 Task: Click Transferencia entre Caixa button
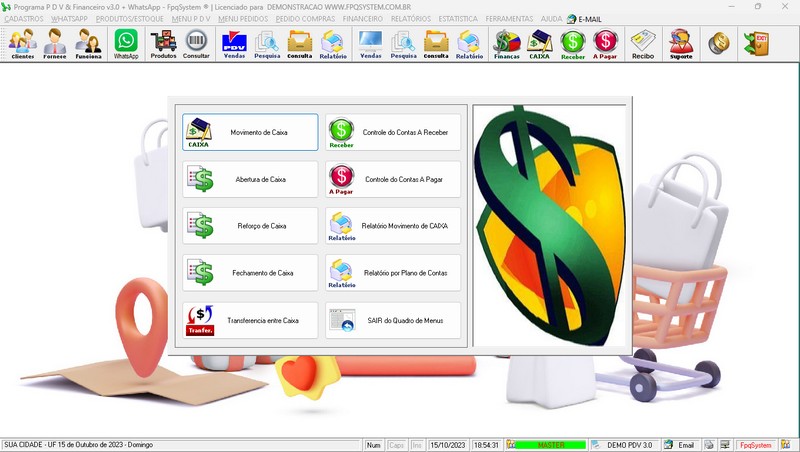pyautogui.click(x=250, y=320)
